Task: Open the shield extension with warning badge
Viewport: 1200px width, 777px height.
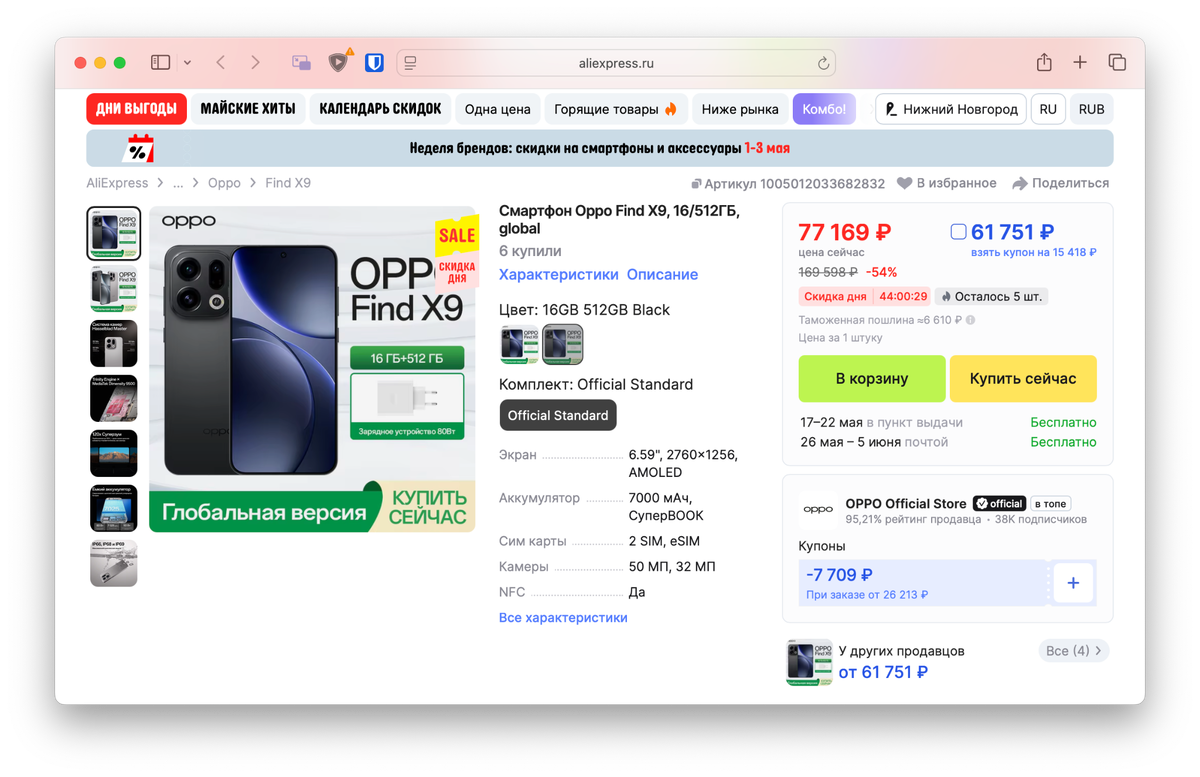Action: coord(339,62)
